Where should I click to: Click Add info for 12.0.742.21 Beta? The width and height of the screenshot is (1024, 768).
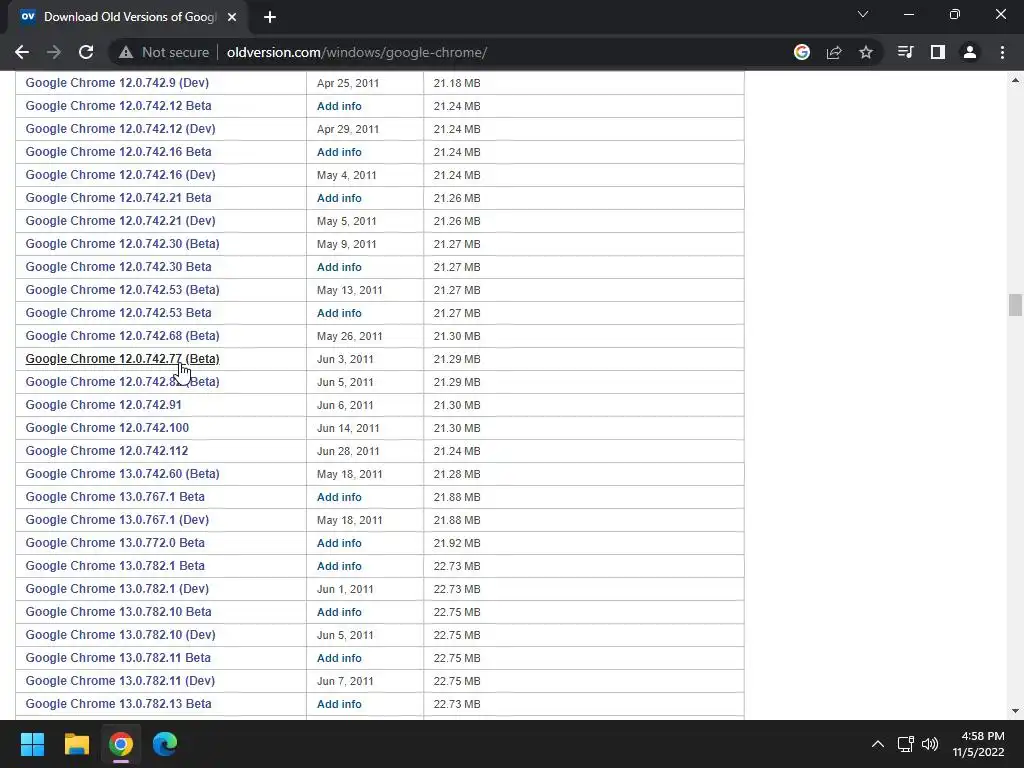click(x=339, y=198)
